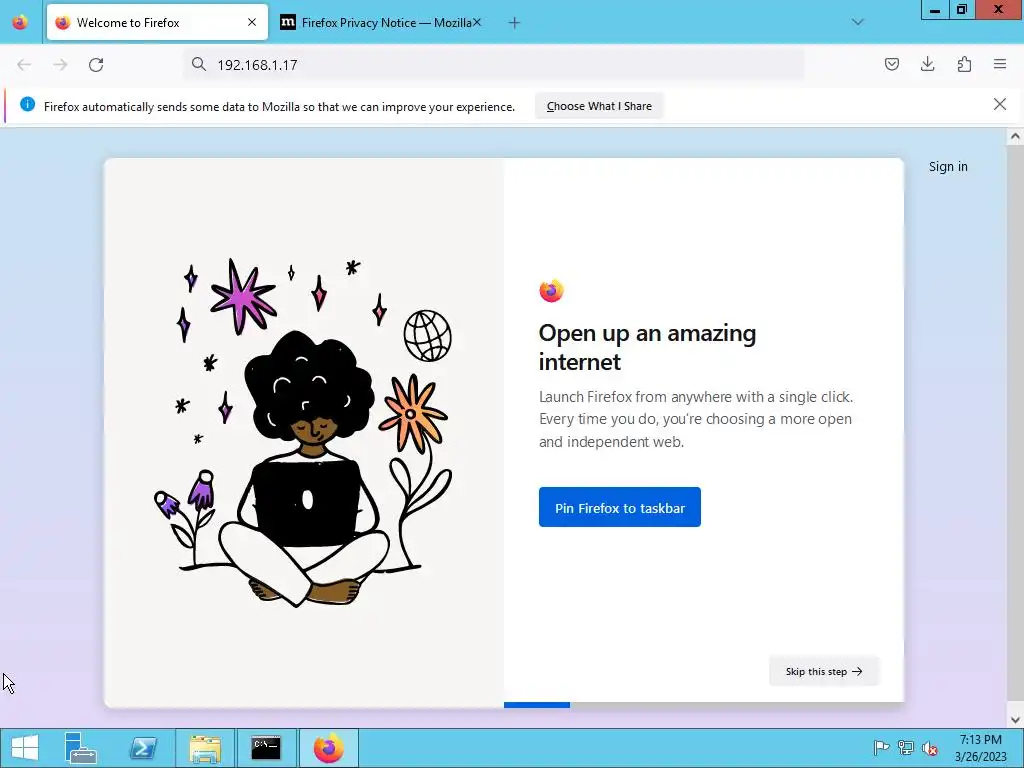The height and width of the screenshot is (768, 1024).
Task: Click Skip this step button
Action: point(824,671)
